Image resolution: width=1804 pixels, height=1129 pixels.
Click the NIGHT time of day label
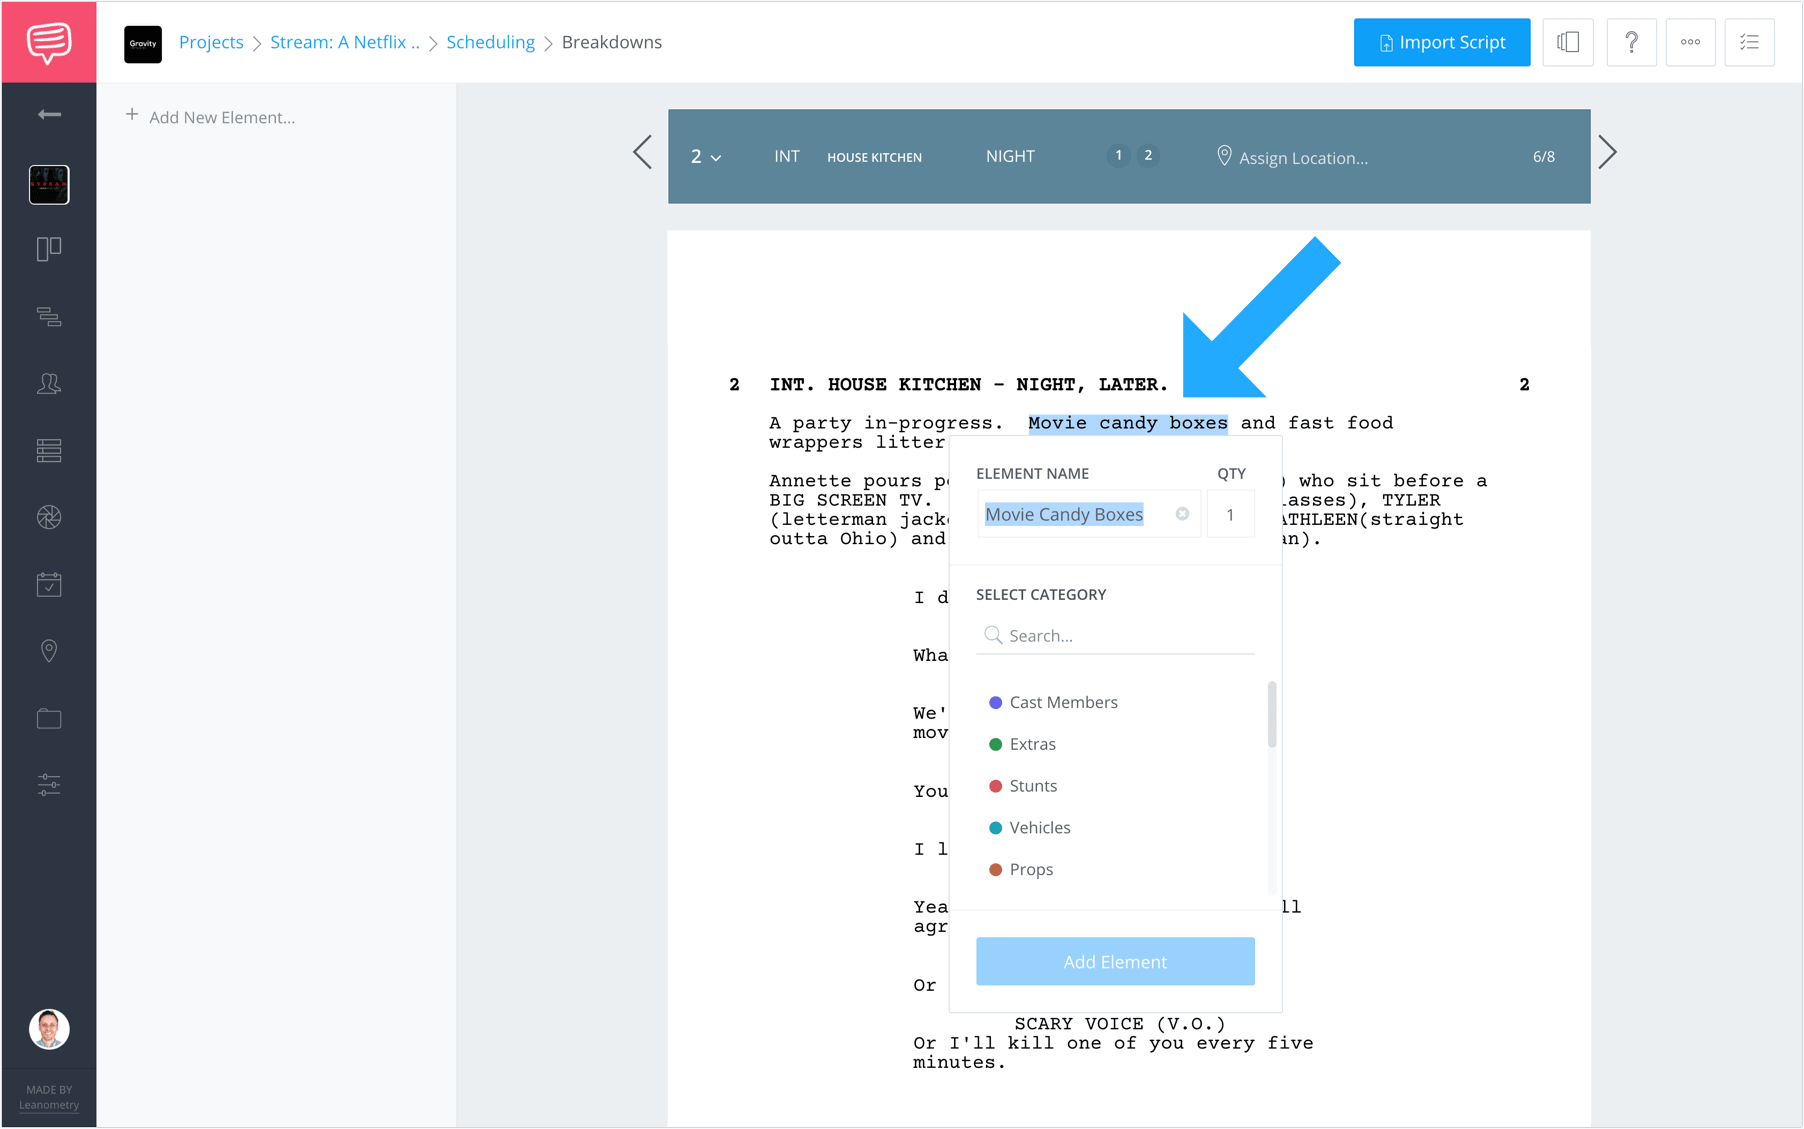tap(1010, 157)
